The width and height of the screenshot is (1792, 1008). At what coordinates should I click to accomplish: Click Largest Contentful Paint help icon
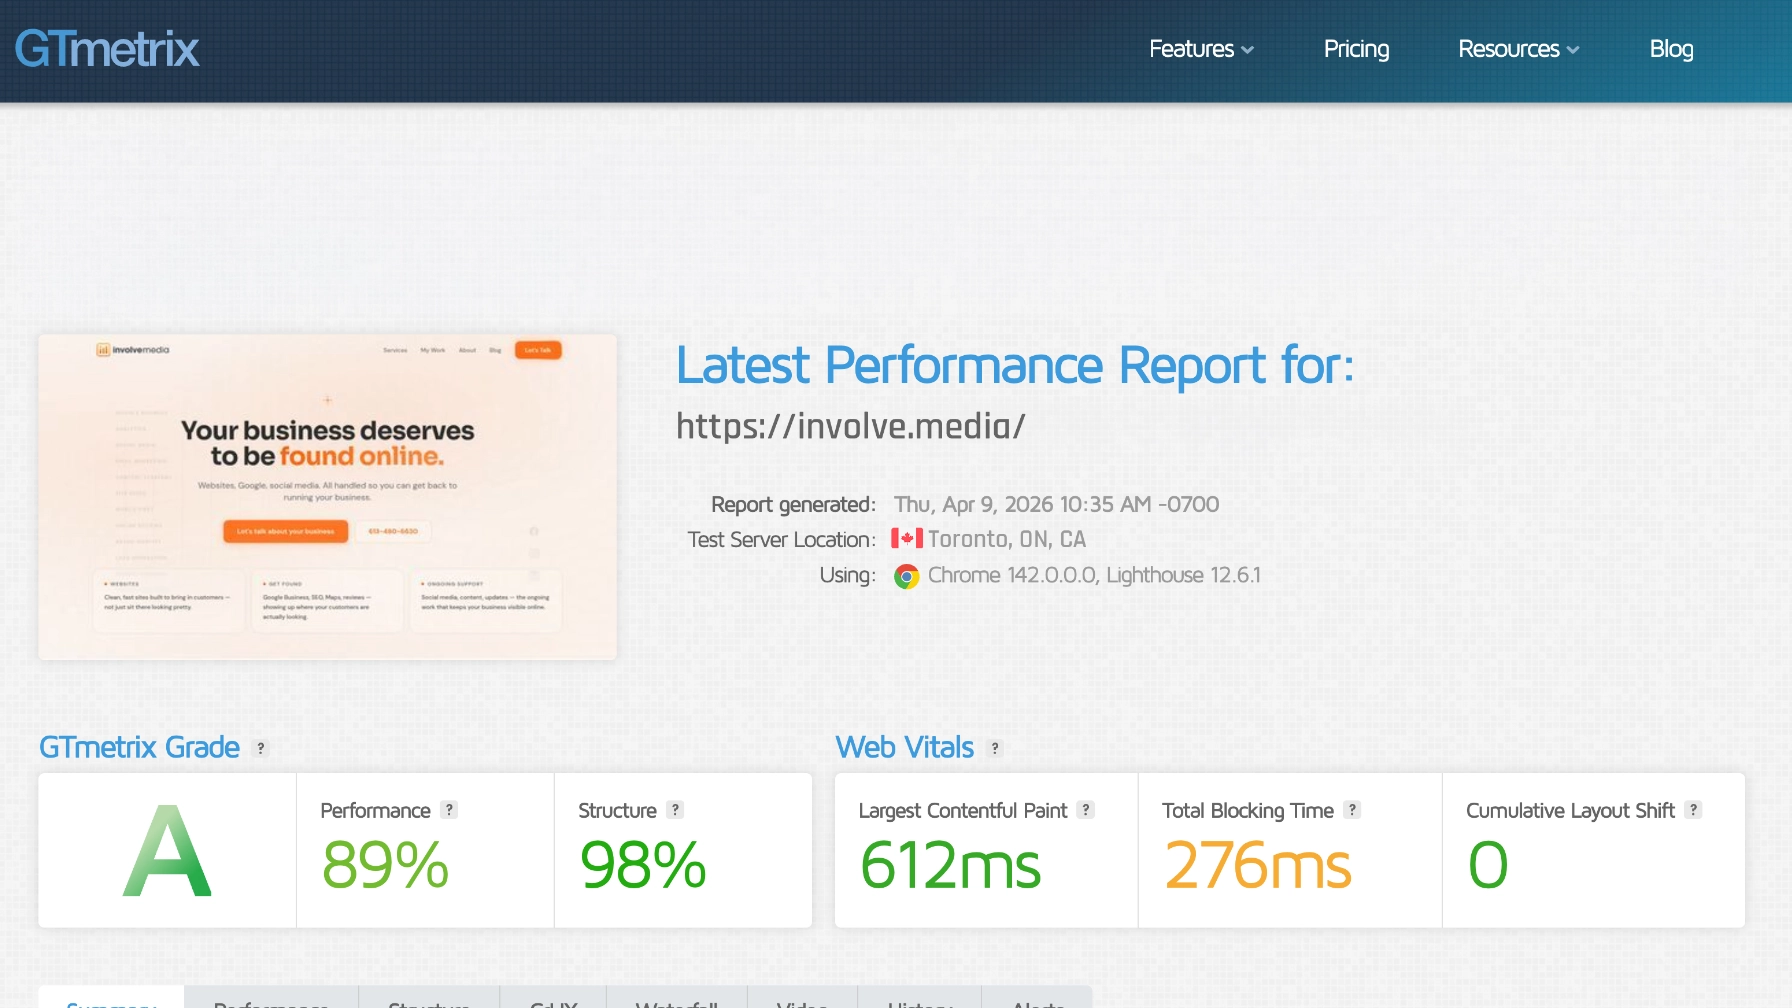point(1086,810)
